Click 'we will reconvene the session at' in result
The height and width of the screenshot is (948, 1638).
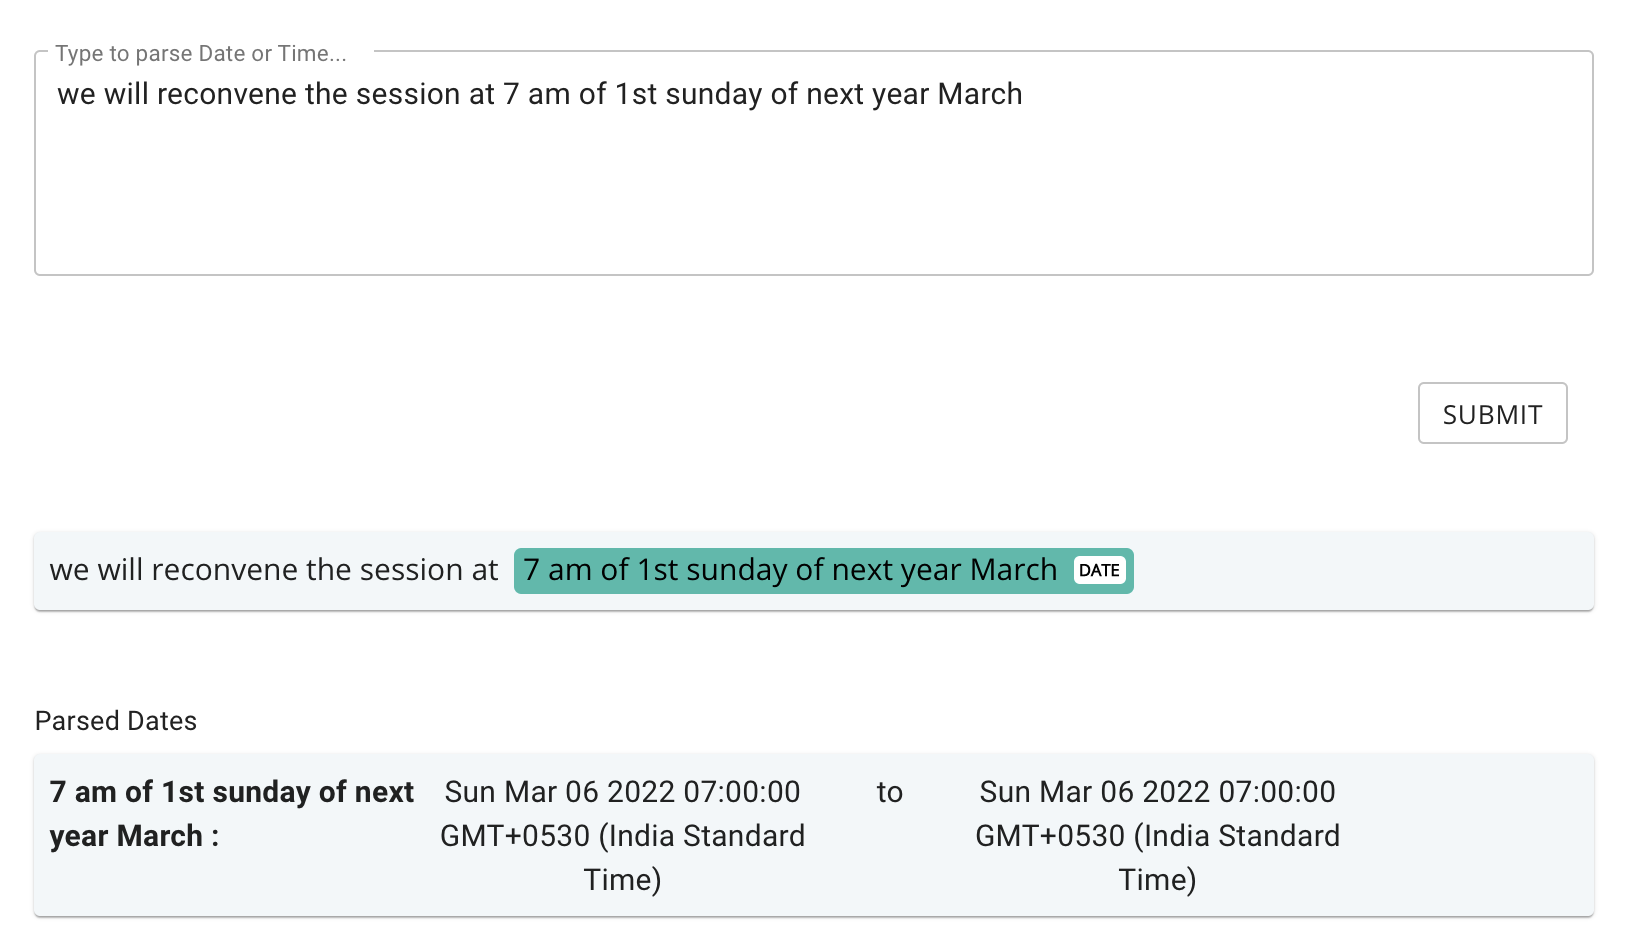click(273, 570)
